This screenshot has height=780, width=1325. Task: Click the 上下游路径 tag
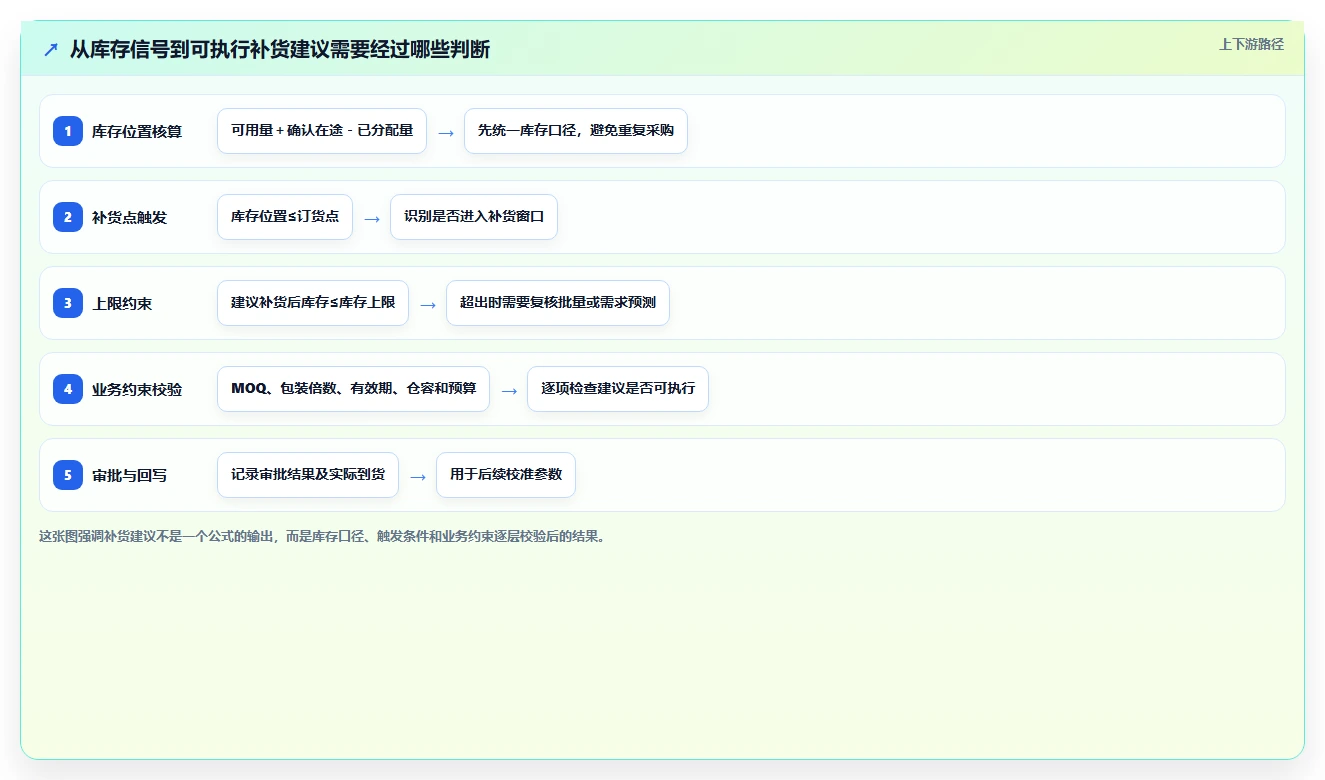1251,45
